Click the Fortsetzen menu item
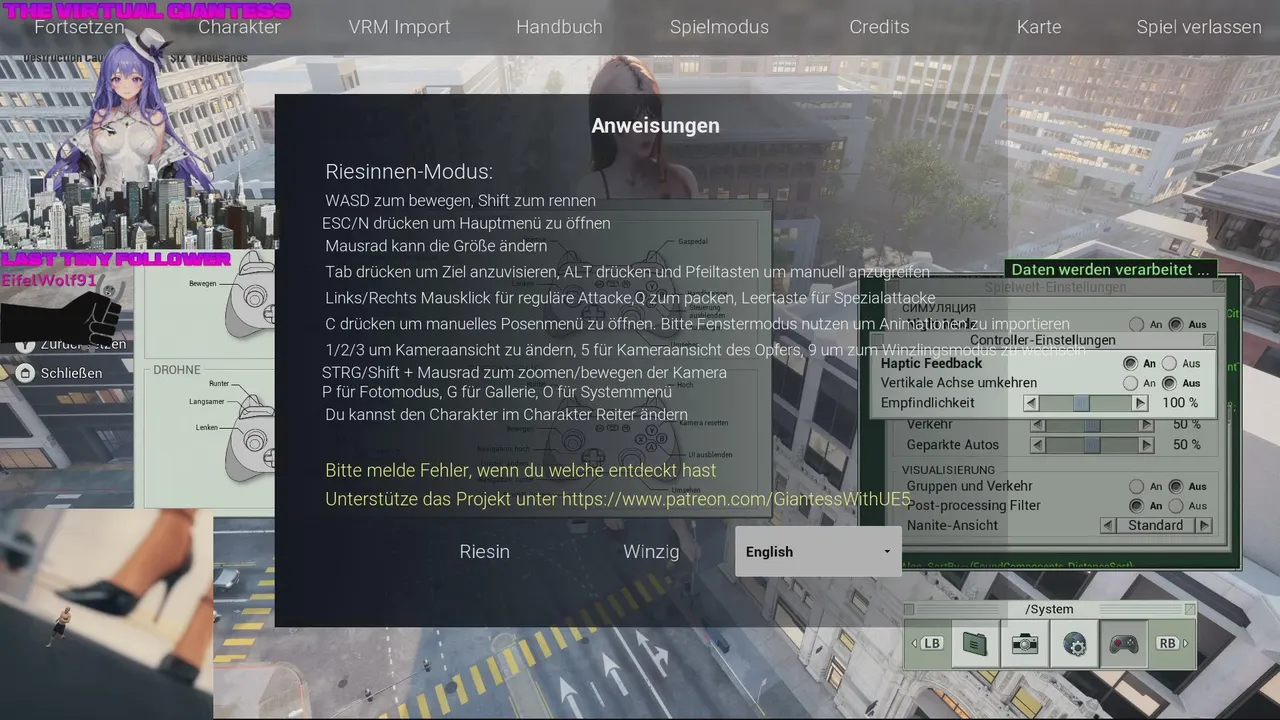1280x720 pixels. click(79, 27)
